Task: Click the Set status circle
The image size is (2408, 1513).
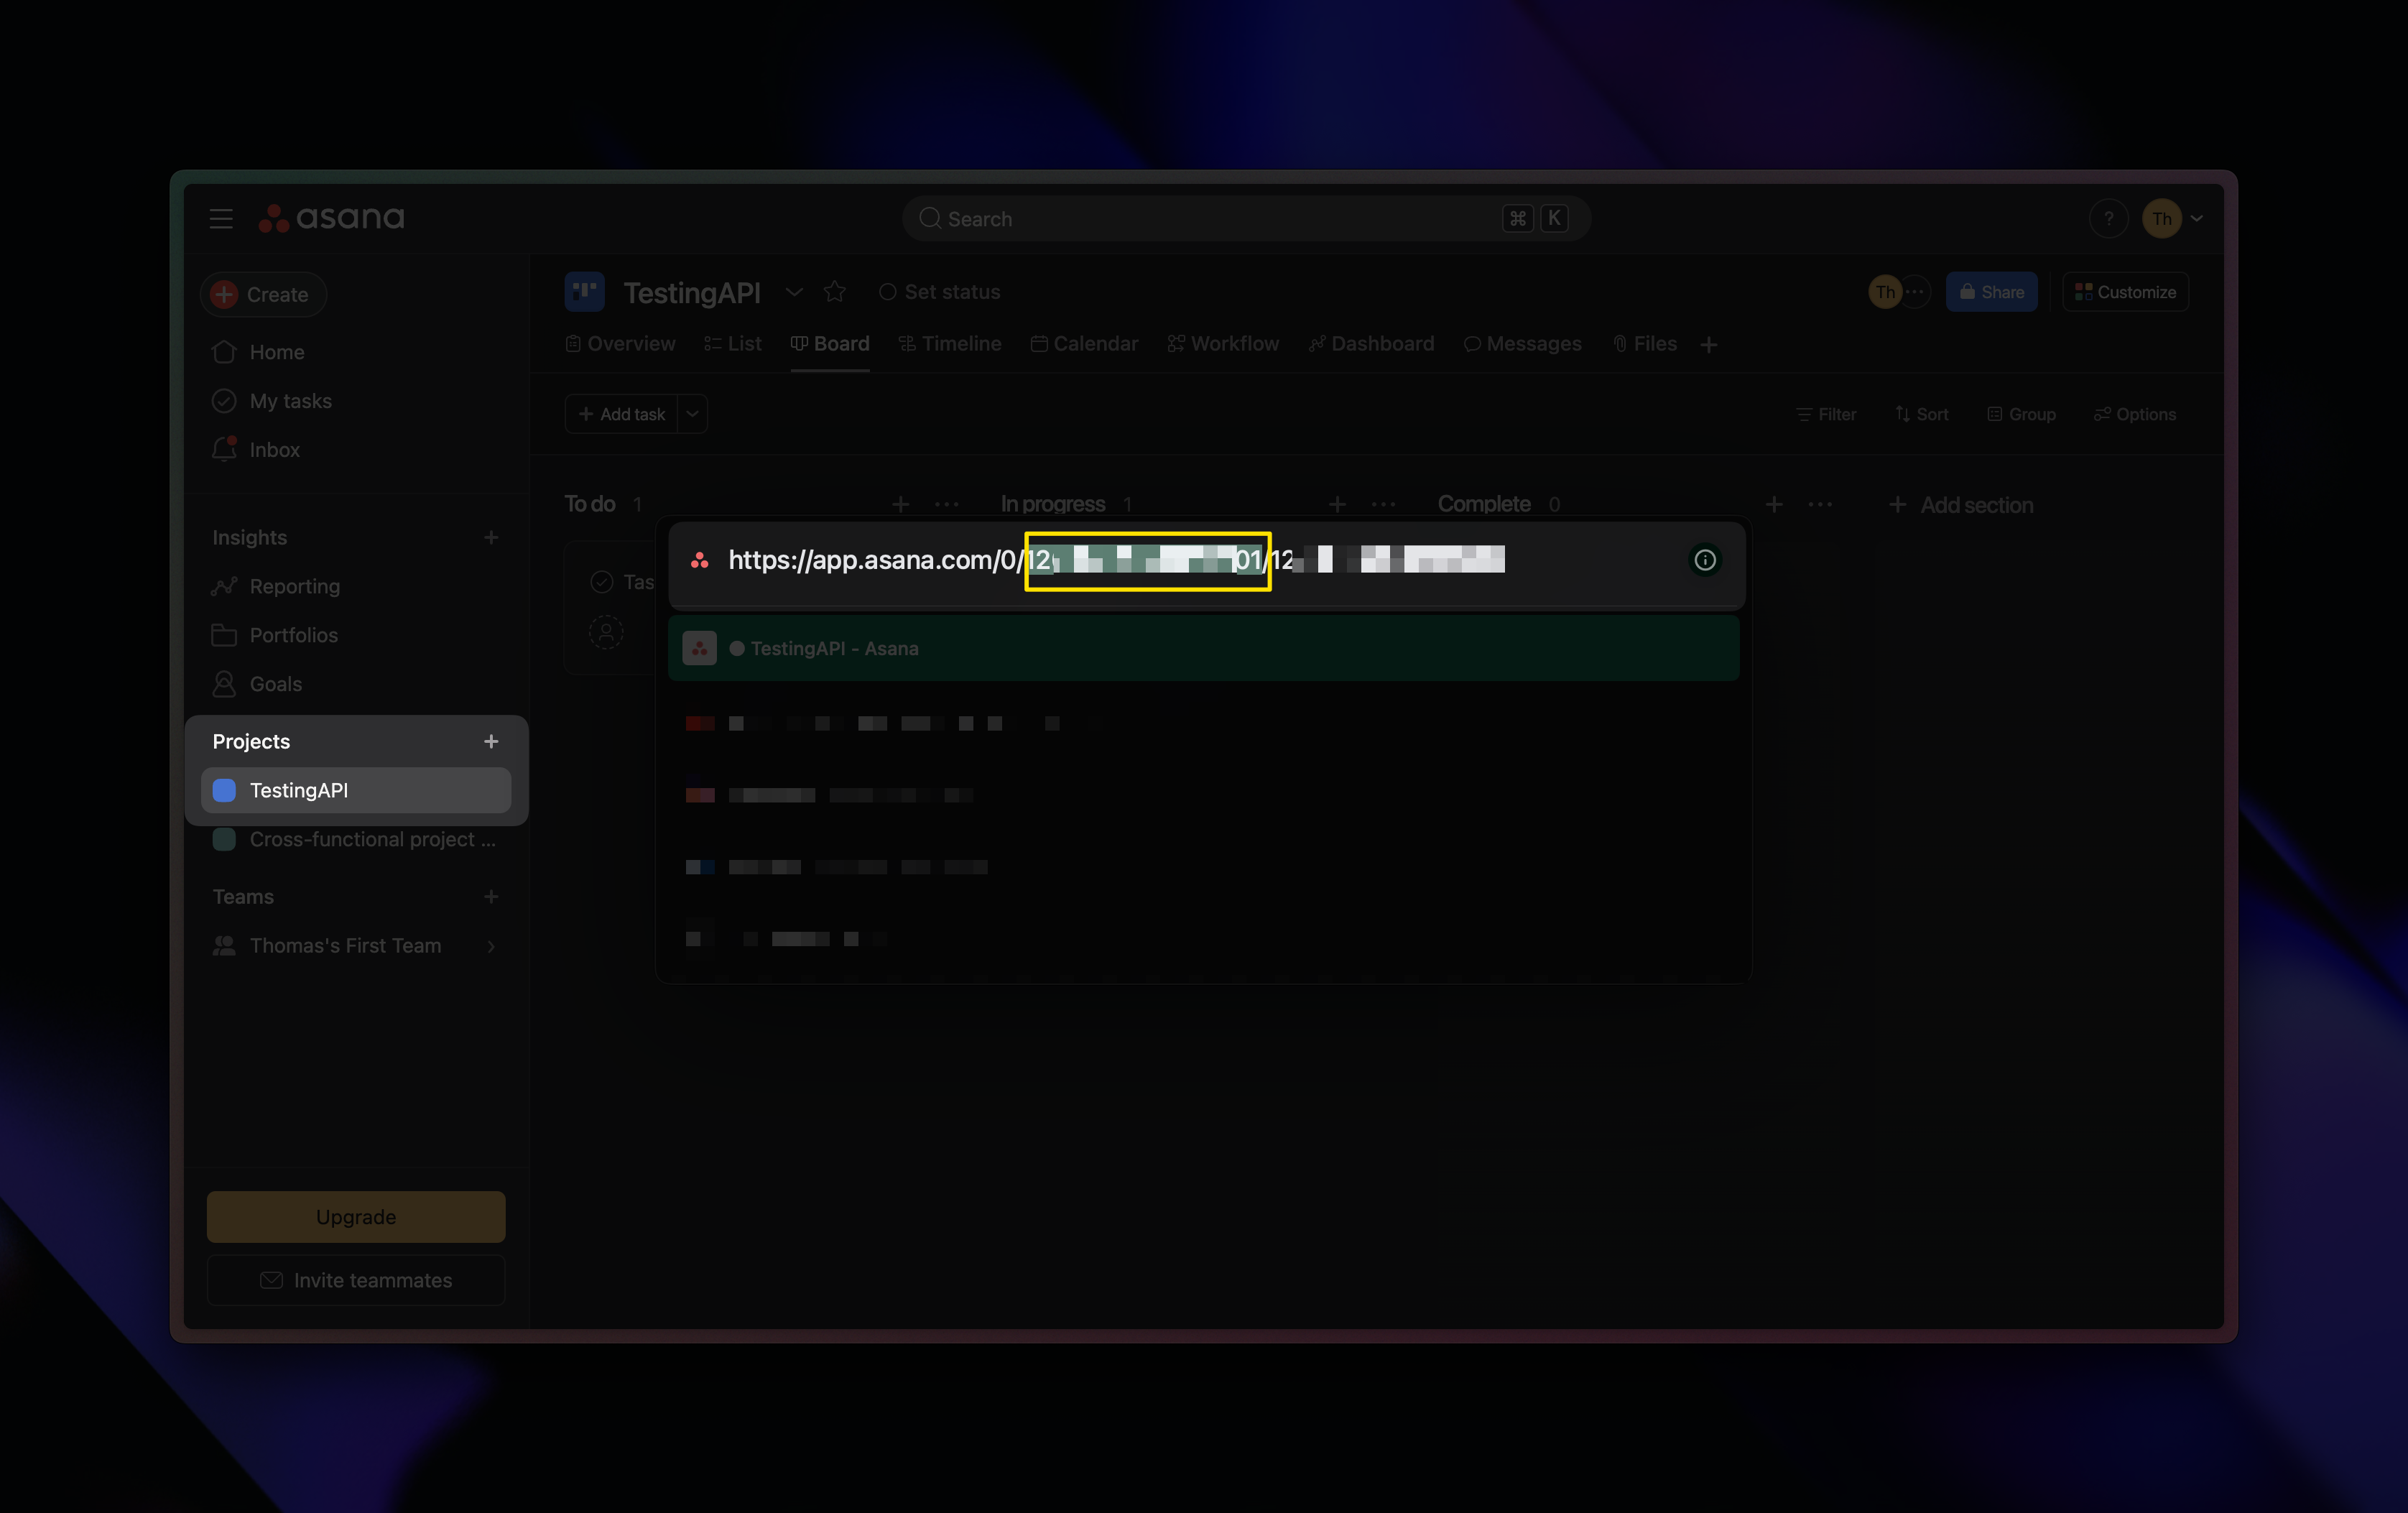Action: [x=887, y=292]
